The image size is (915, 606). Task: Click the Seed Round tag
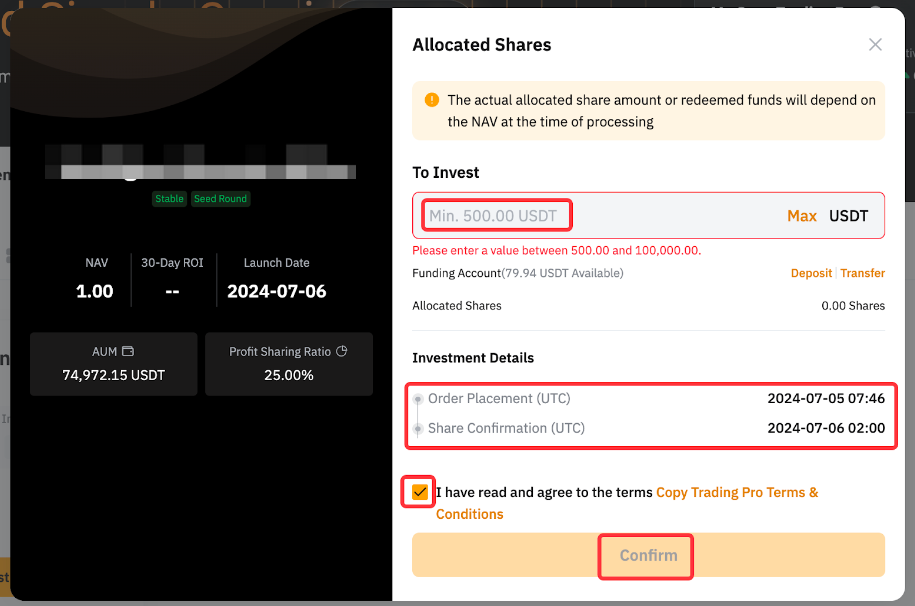(220, 199)
